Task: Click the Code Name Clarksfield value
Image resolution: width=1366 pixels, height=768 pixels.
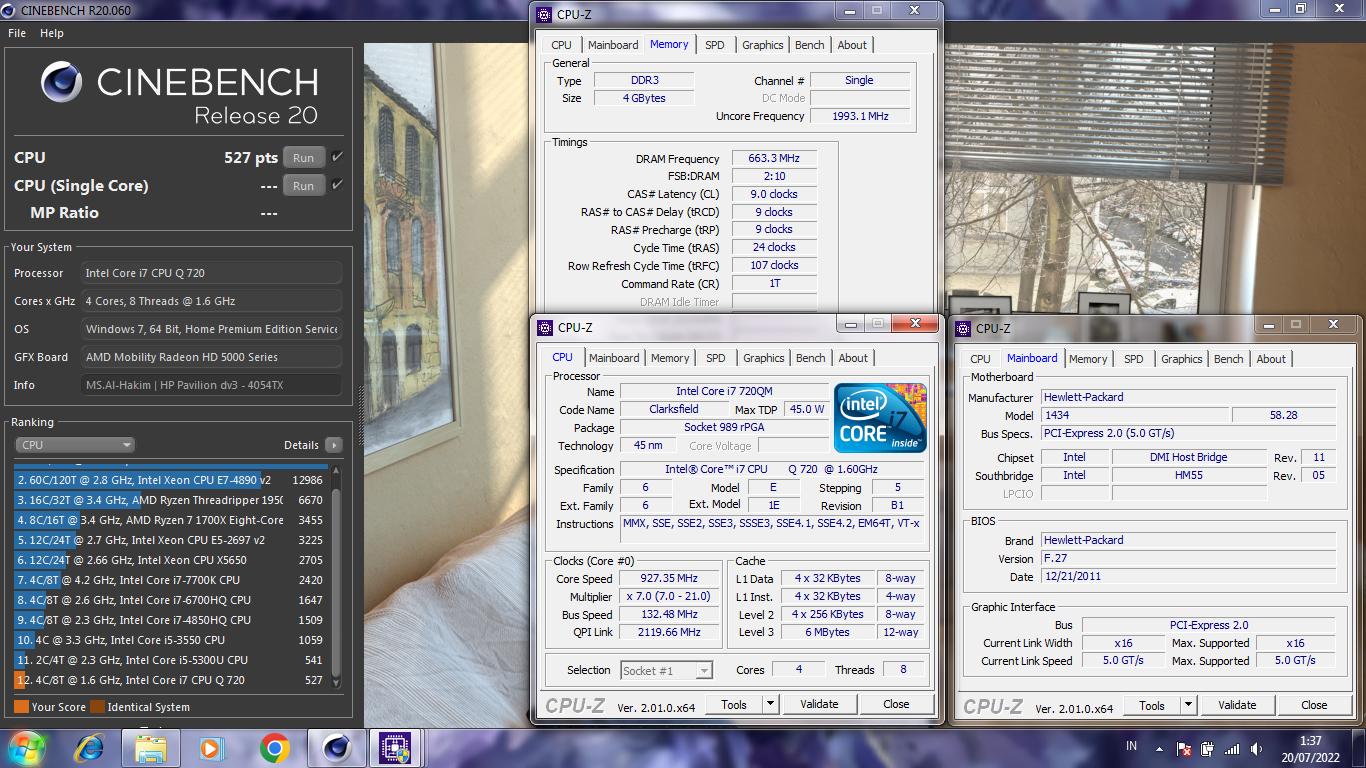Action: click(672, 409)
